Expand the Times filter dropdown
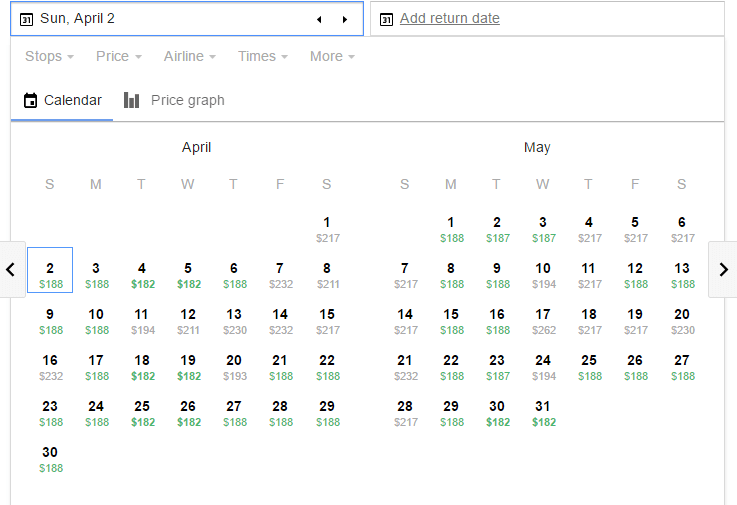 [262, 57]
